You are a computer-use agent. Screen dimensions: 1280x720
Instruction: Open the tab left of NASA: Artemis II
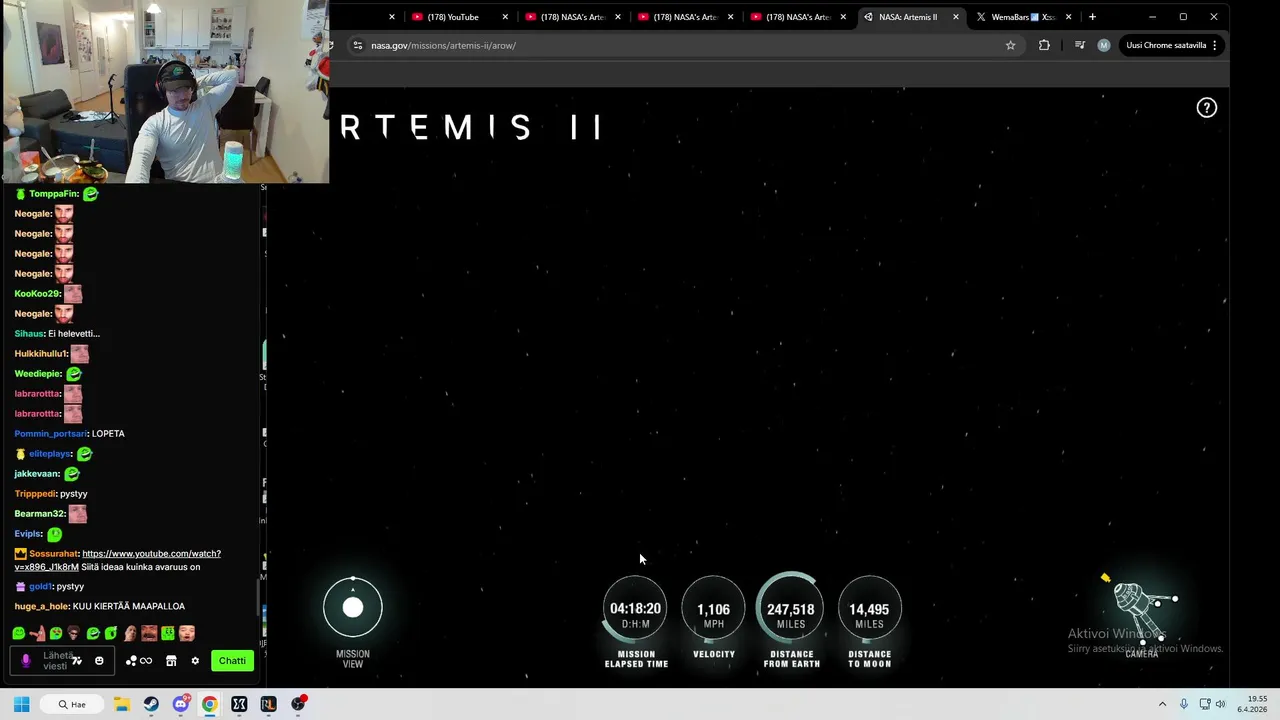click(797, 17)
